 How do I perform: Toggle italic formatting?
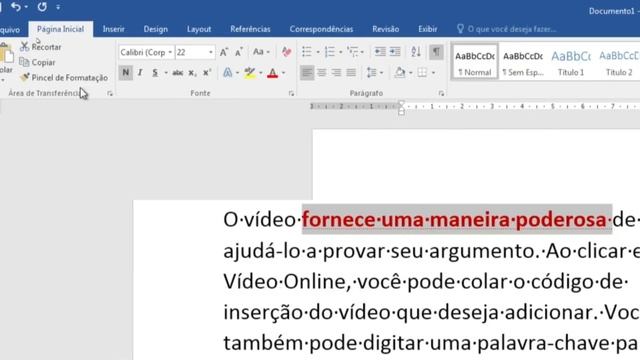tap(140, 73)
